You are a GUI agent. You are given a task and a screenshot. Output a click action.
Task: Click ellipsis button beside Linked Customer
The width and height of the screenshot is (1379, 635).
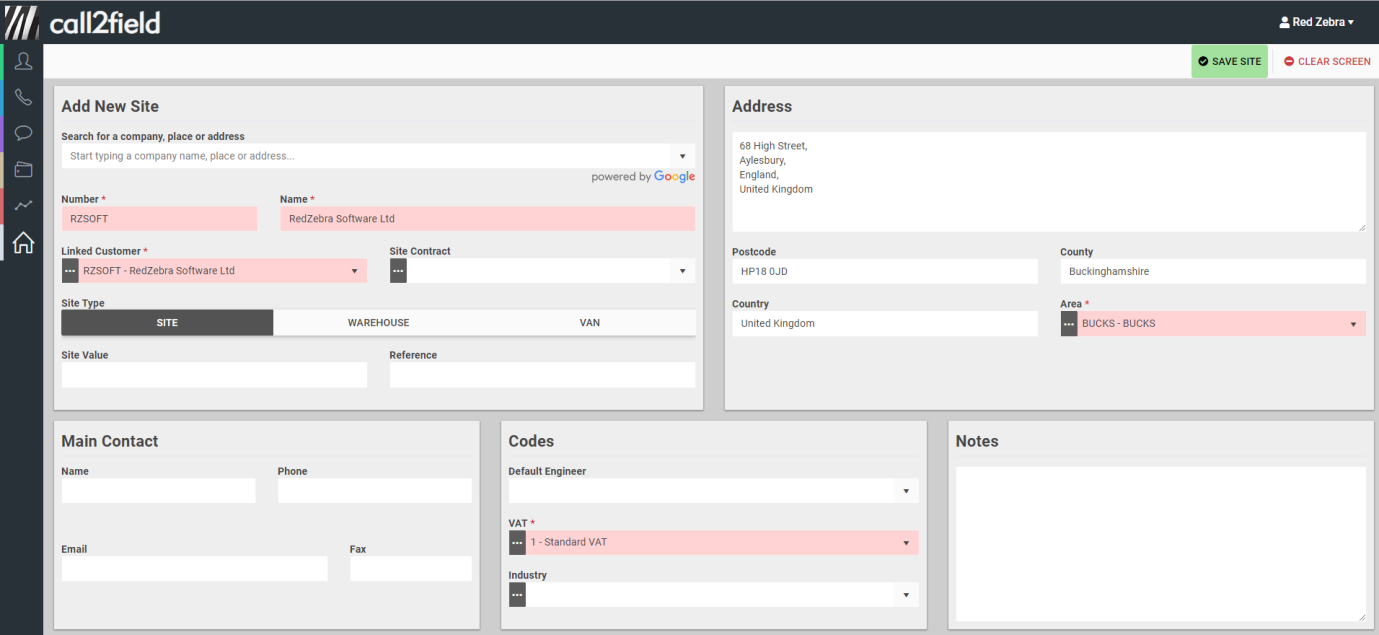pyautogui.click(x=70, y=271)
